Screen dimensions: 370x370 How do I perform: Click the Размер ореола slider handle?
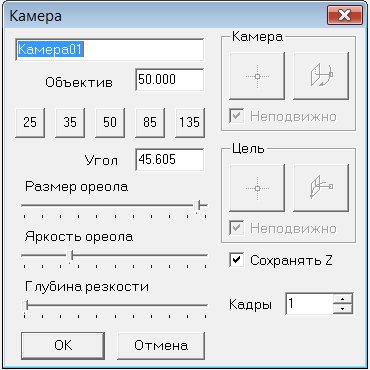tap(198, 206)
